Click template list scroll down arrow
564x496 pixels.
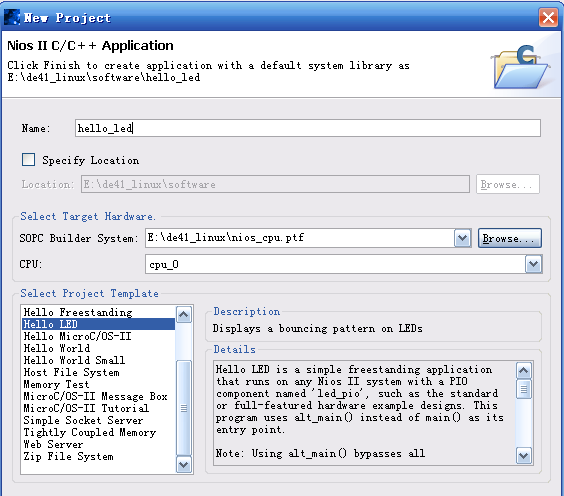click(x=184, y=464)
